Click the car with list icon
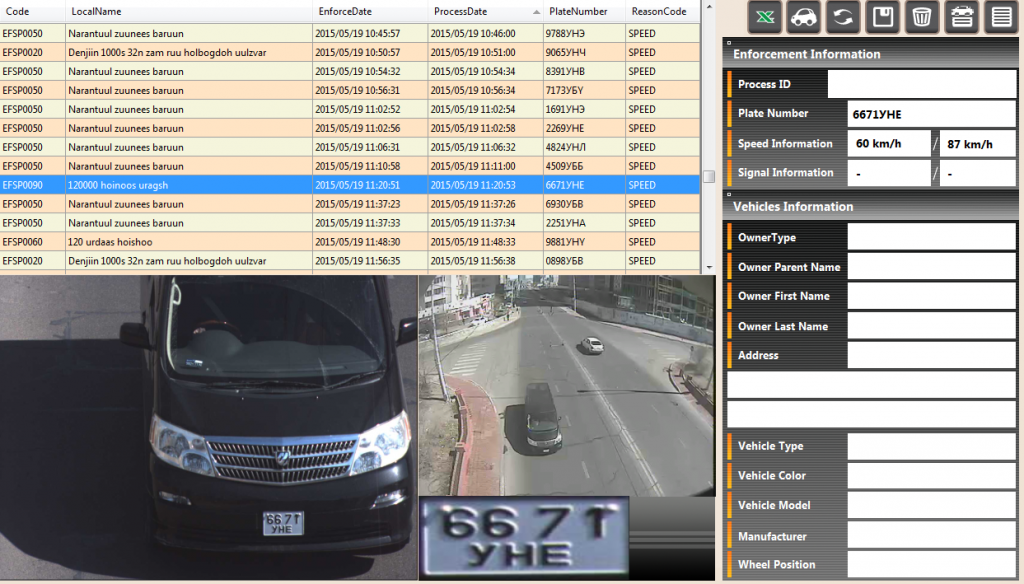This screenshot has width=1024, height=584. (961, 17)
